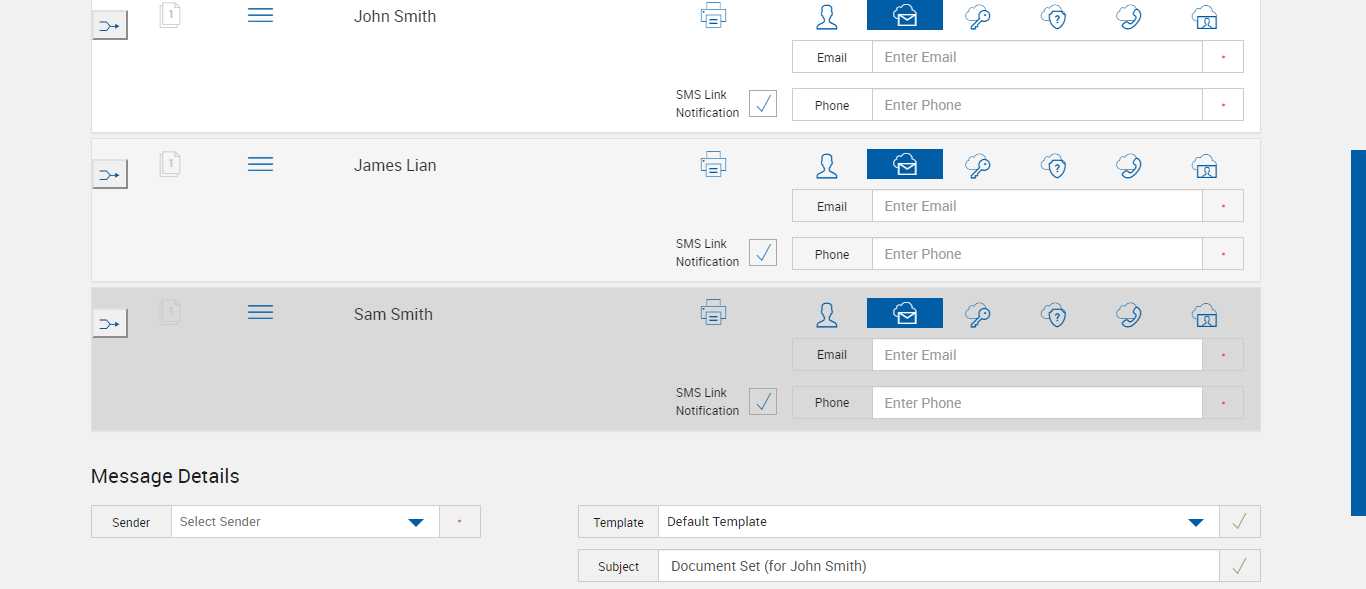The width and height of the screenshot is (1366, 589).
Task: Select cloud key delivery icon for John Smith
Action: coord(978,16)
